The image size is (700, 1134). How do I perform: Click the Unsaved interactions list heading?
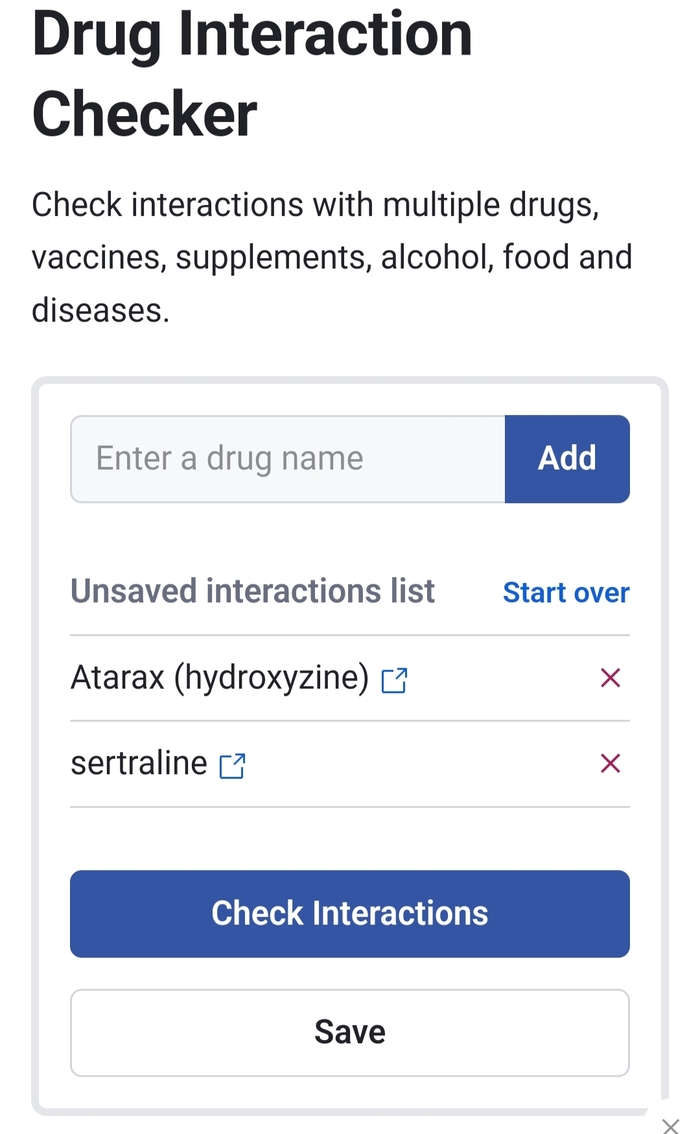tap(252, 591)
